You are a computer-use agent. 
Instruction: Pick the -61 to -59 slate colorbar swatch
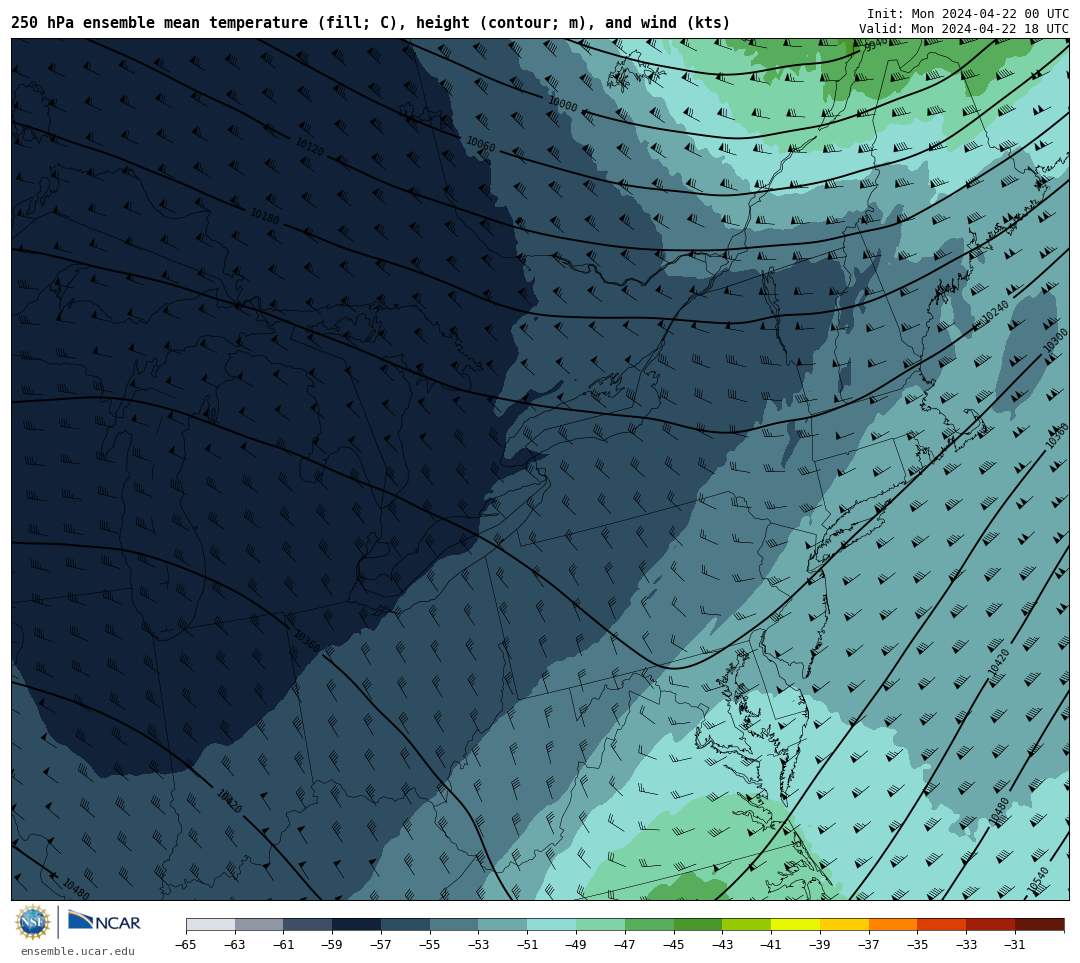308,924
